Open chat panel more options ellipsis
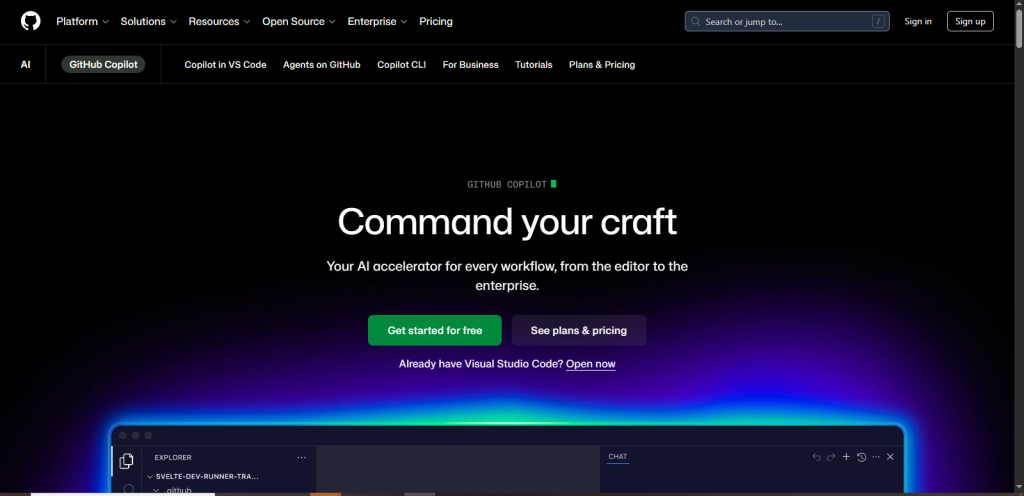1024x496 pixels. pos(876,457)
